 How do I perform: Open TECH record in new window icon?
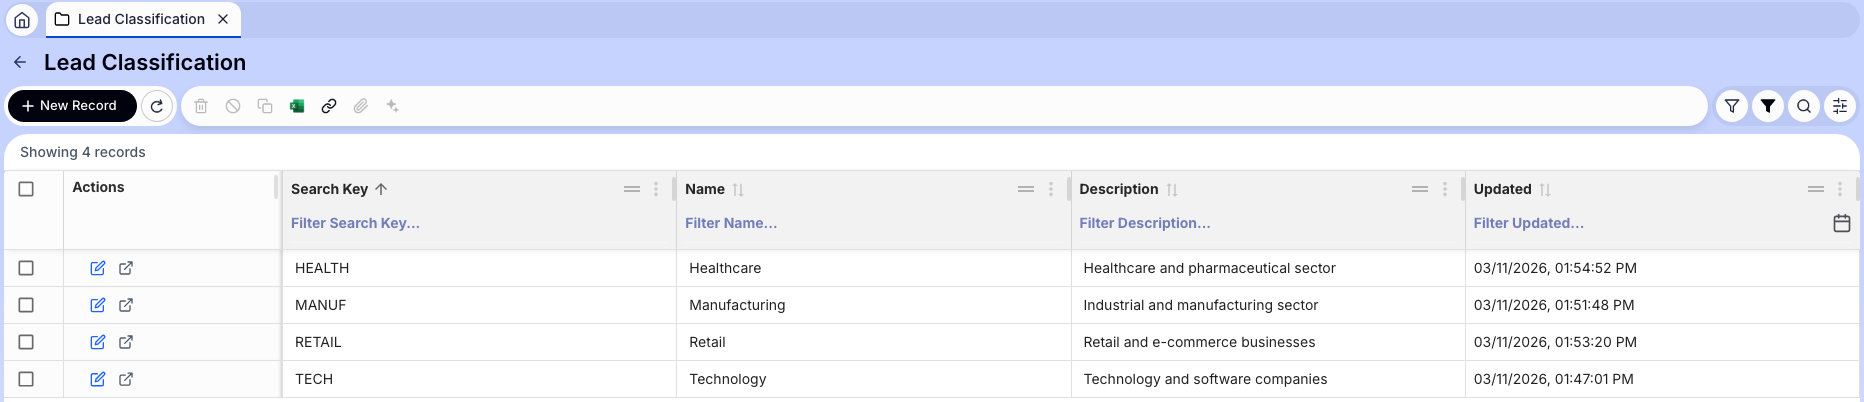pos(126,379)
